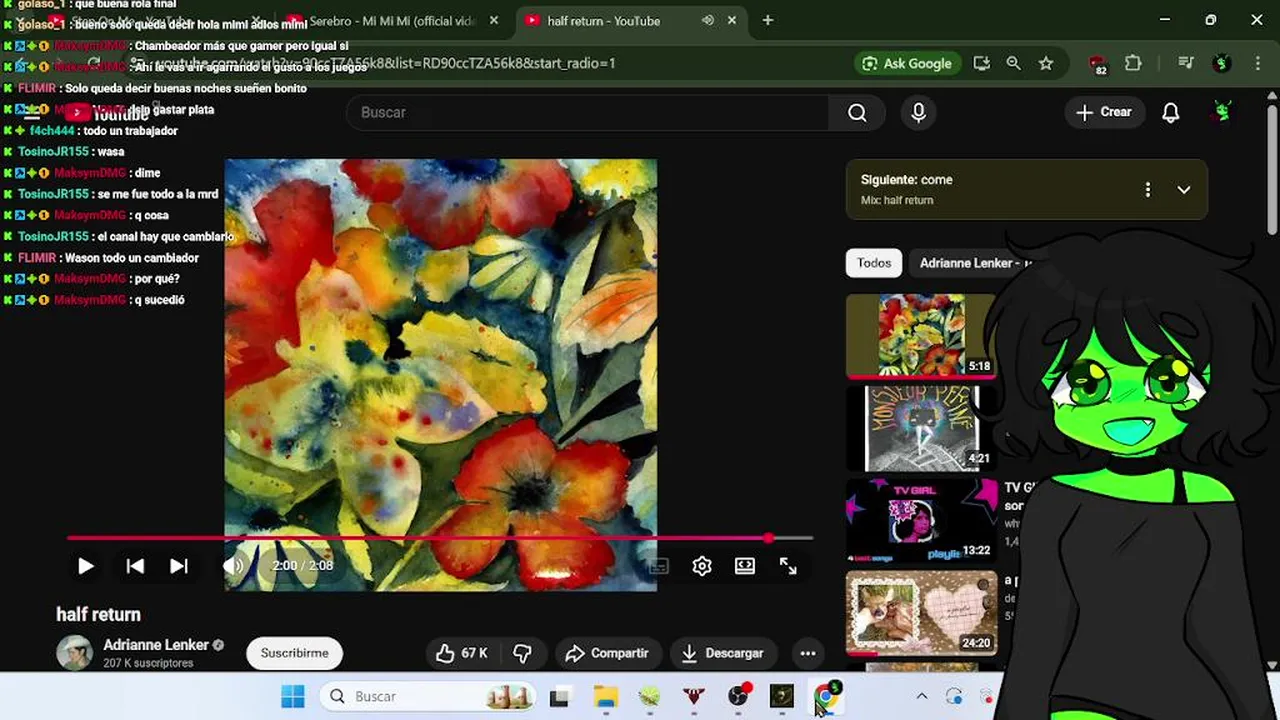1280x720 pixels.
Task: Open the YouTube hamburger guide menu
Action: 31,112
